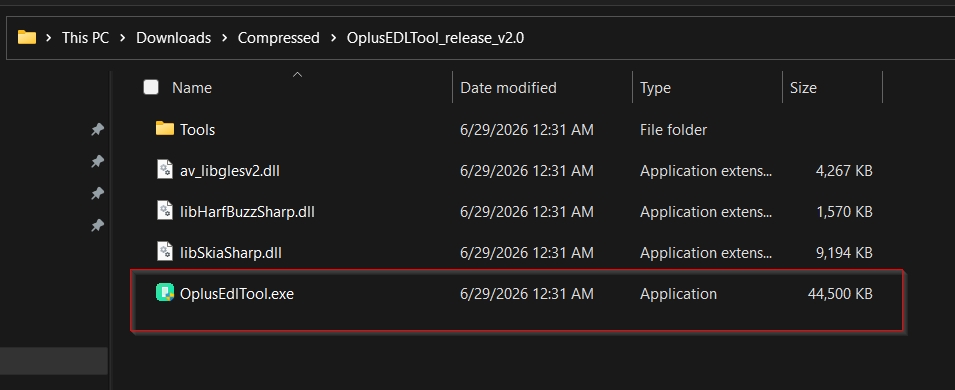The width and height of the screenshot is (955, 390).
Task: Click the File folder type cell
Action: pyautogui.click(x=674, y=130)
